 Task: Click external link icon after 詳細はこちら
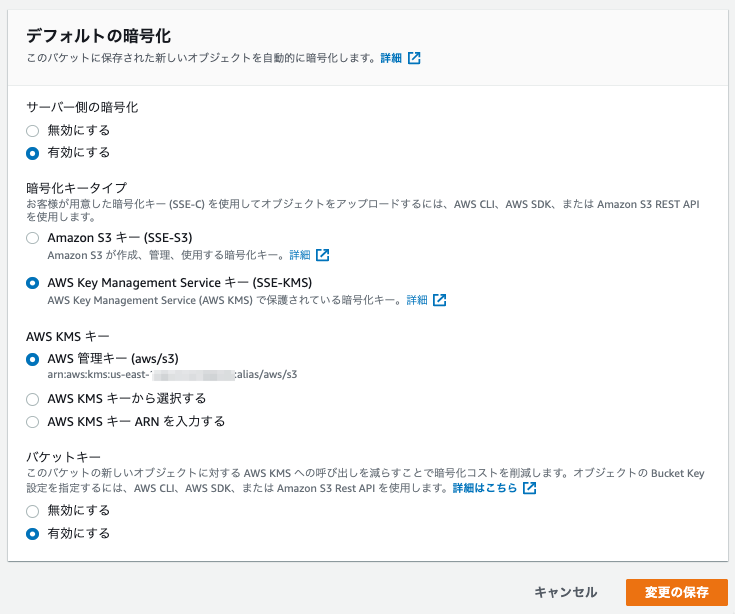coord(529,488)
